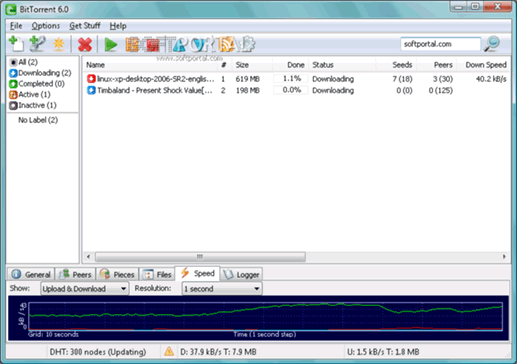The width and height of the screenshot is (517, 364).
Task: Click the 198 MB size cell
Action: click(x=248, y=90)
